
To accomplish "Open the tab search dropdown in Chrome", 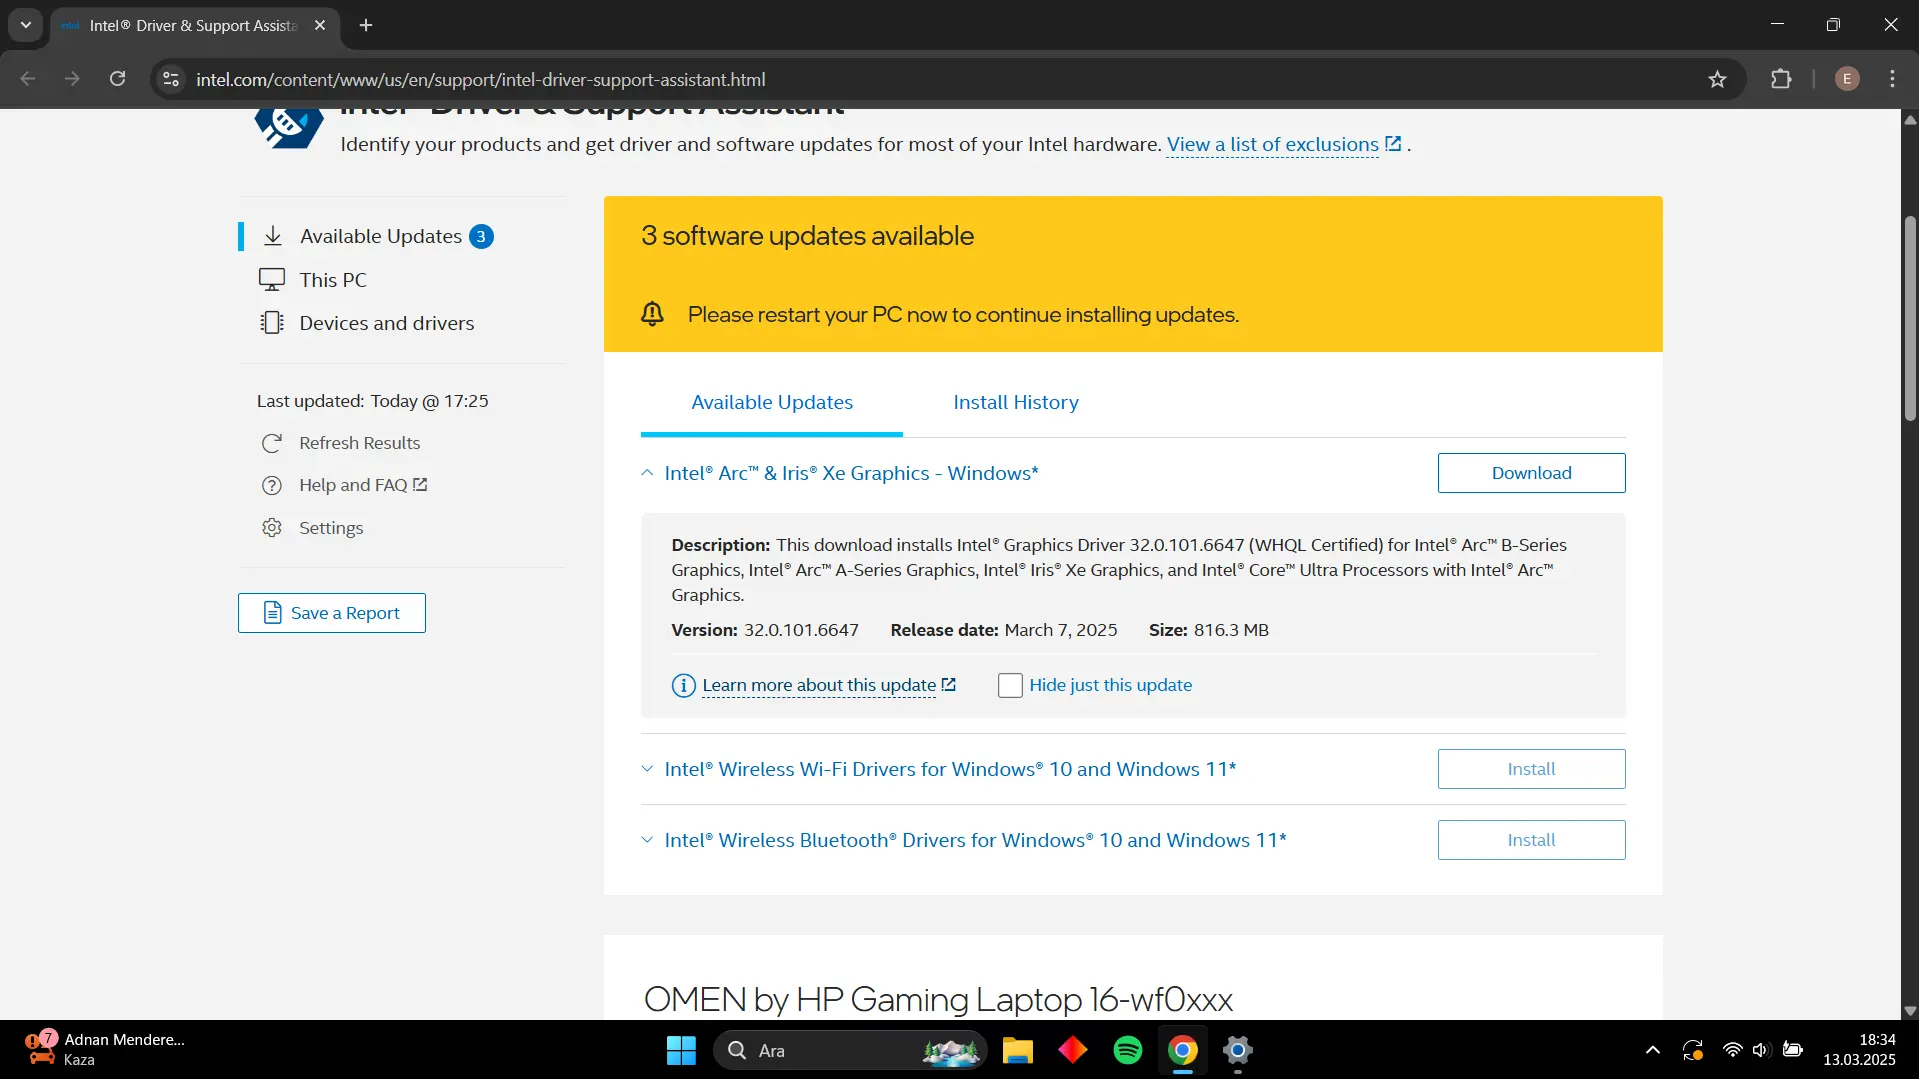I will pyautogui.click(x=26, y=25).
